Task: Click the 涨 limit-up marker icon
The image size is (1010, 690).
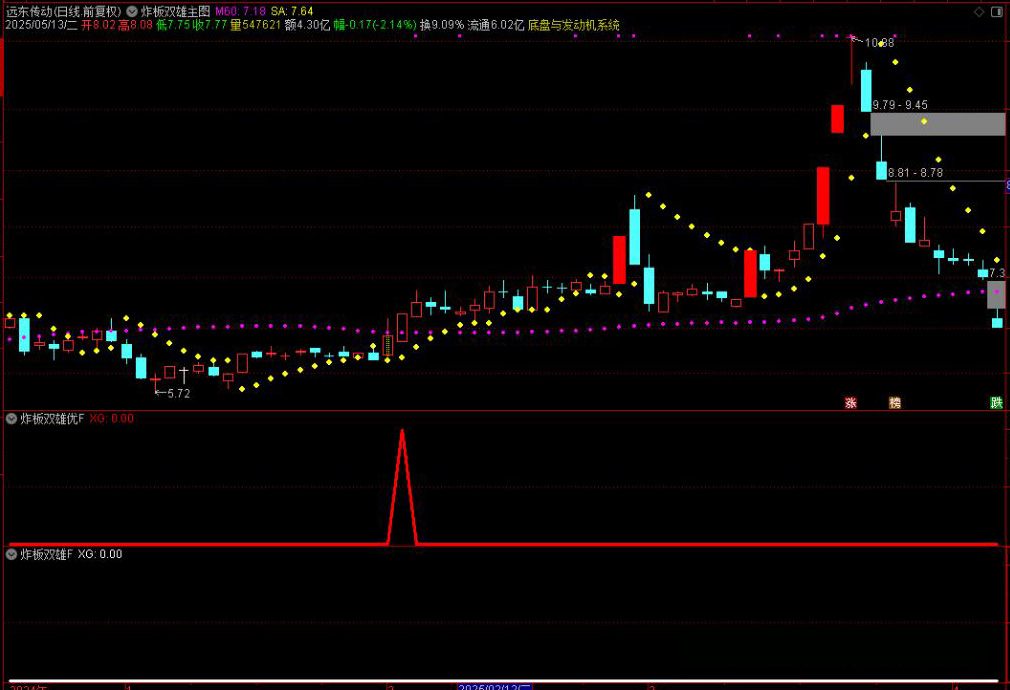Action: (851, 403)
